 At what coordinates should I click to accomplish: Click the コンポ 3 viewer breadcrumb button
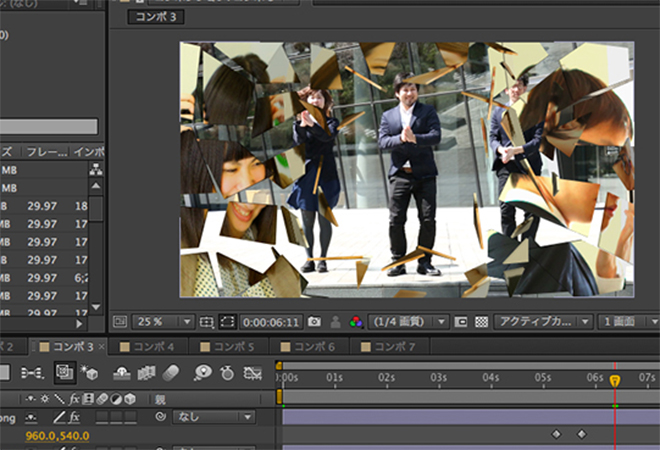point(153,17)
